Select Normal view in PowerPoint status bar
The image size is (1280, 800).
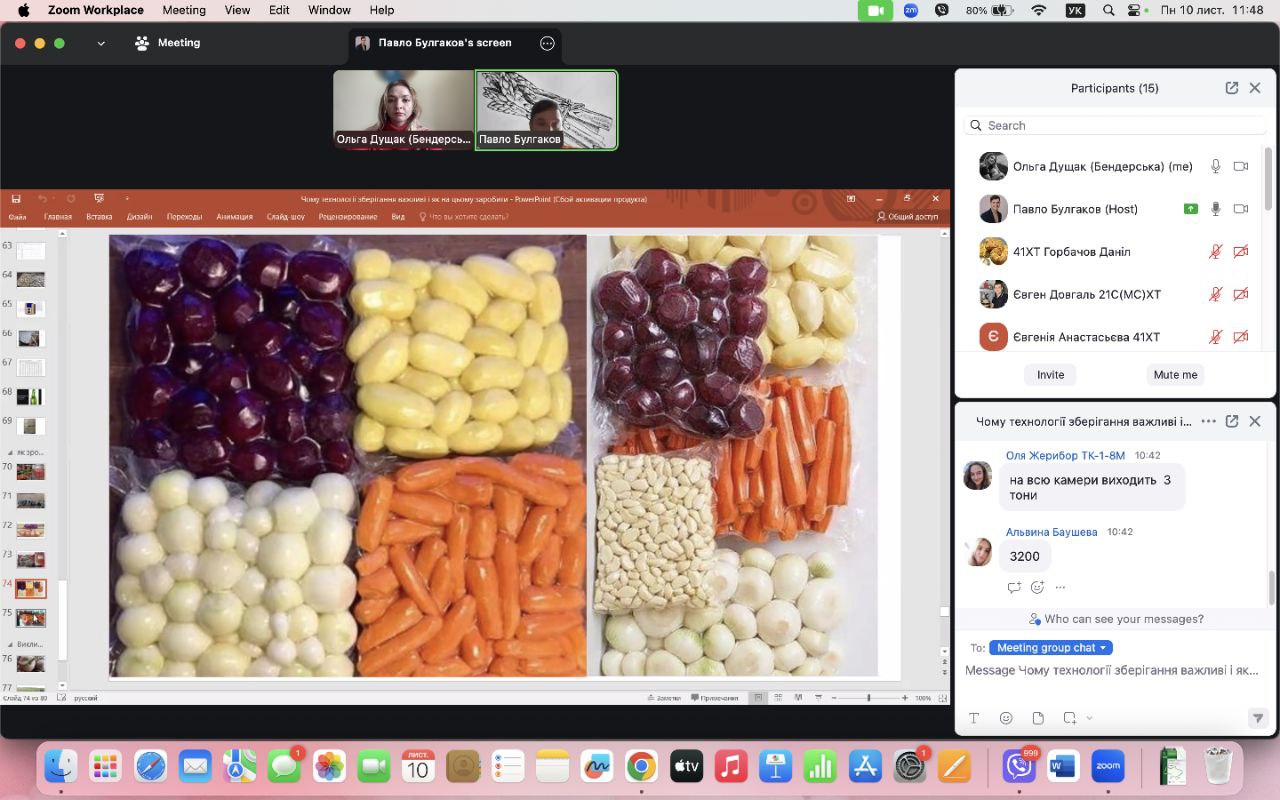tap(757, 698)
